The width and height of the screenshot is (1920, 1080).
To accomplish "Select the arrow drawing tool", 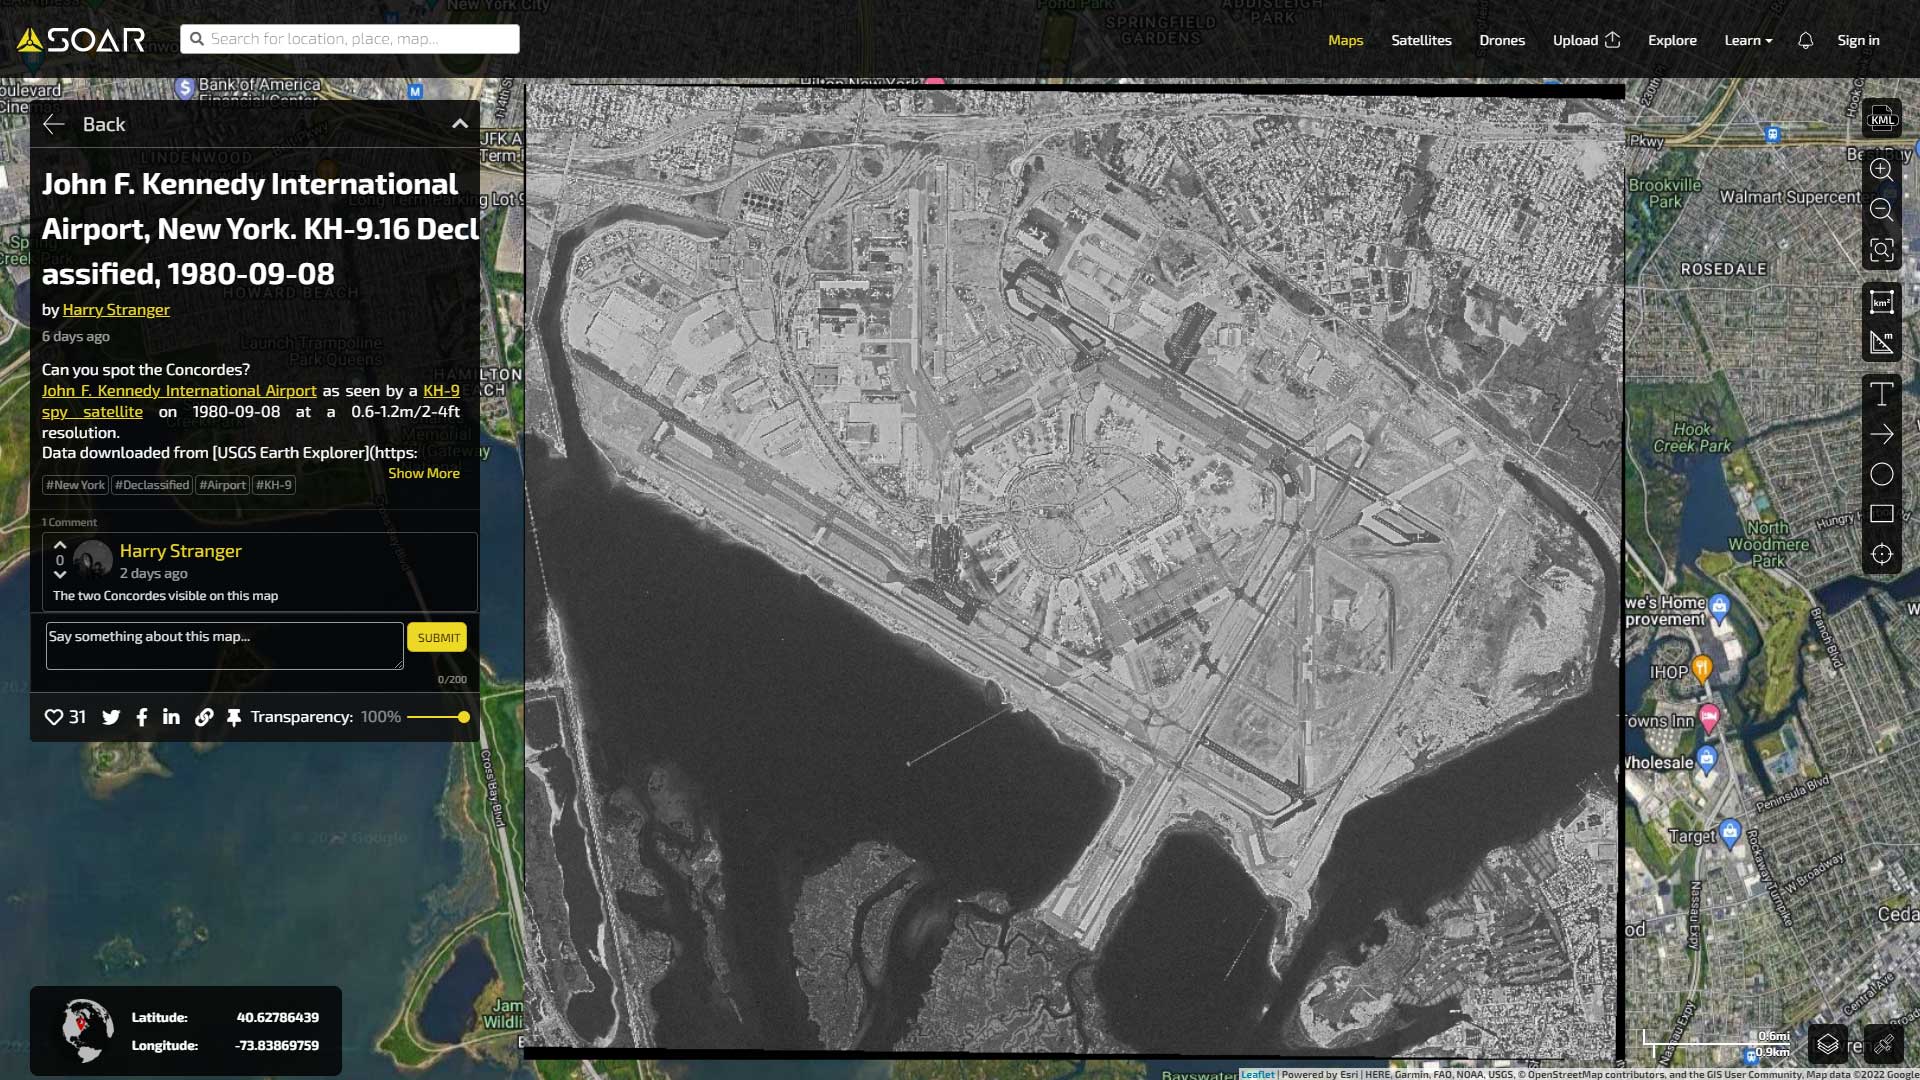I will tap(1882, 434).
